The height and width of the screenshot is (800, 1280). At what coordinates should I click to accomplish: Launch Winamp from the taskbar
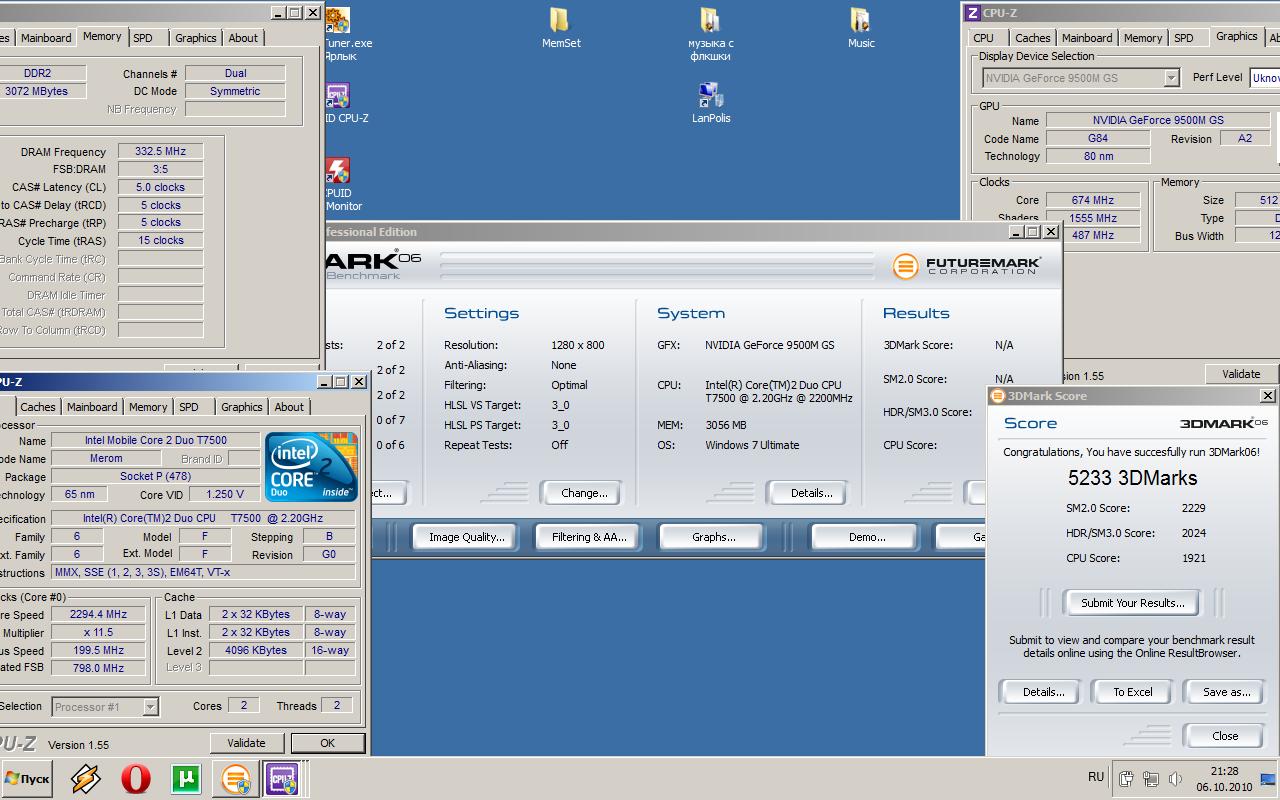pyautogui.click(x=86, y=778)
